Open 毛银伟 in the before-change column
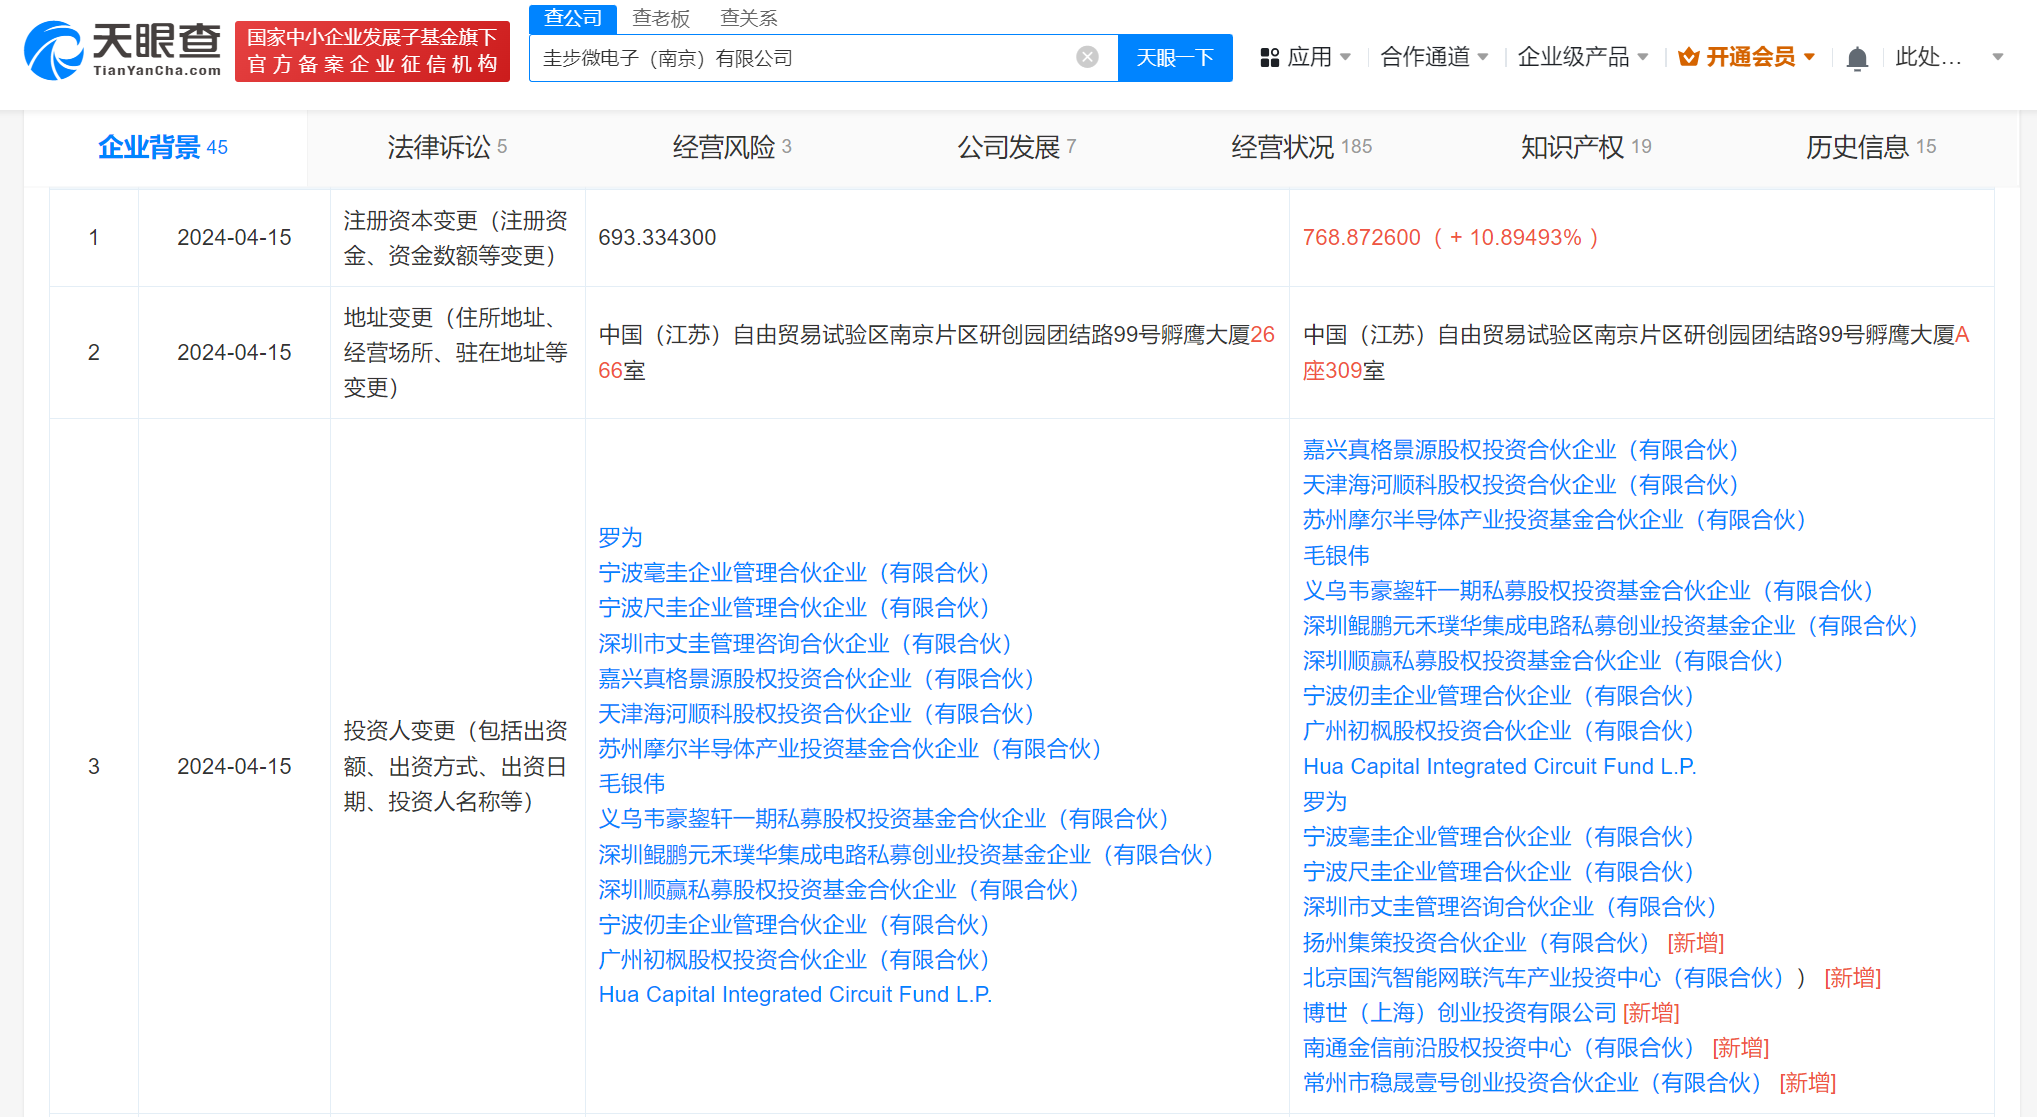The image size is (2037, 1117). click(631, 784)
